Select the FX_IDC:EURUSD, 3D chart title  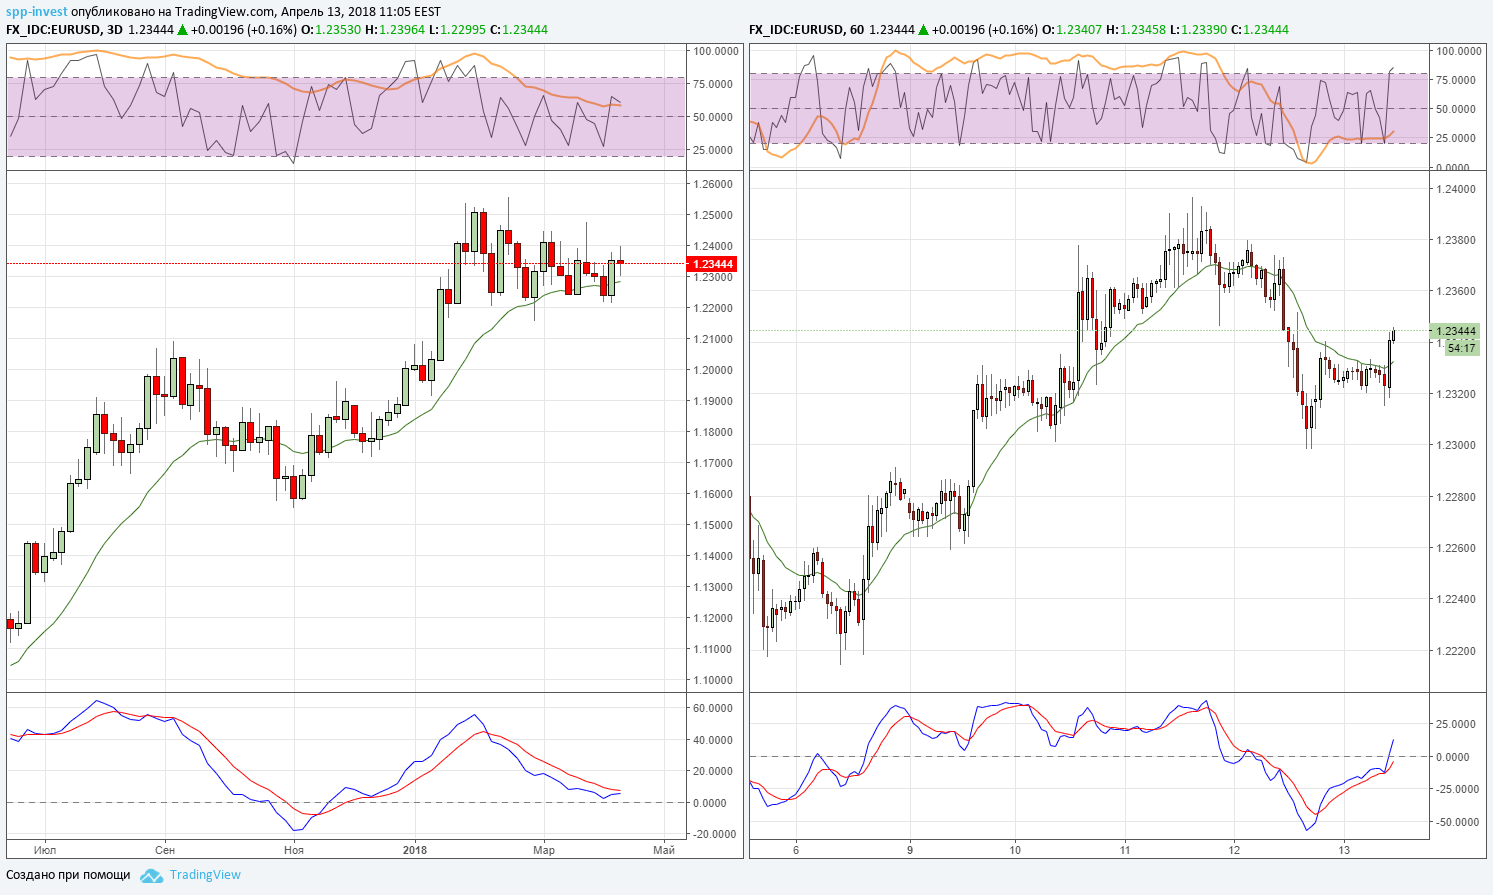pos(64,30)
